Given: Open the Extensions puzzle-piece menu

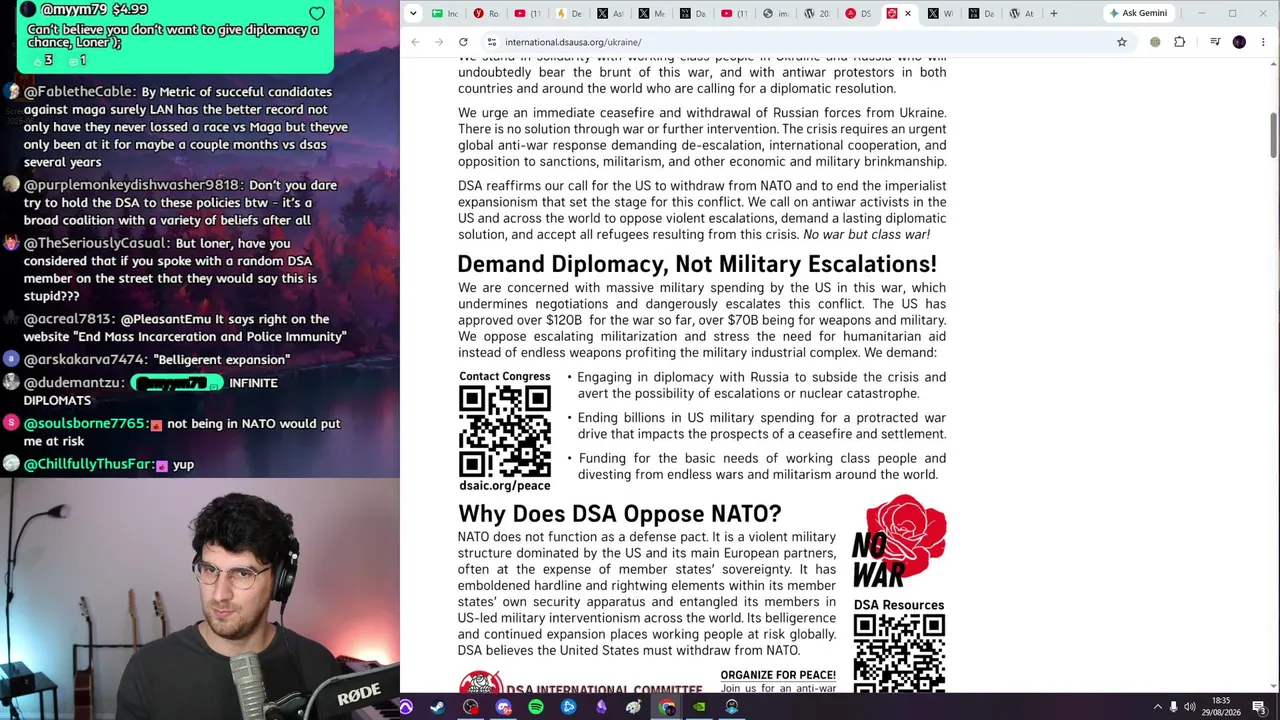Looking at the screenshot, I should pyautogui.click(x=1180, y=42).
